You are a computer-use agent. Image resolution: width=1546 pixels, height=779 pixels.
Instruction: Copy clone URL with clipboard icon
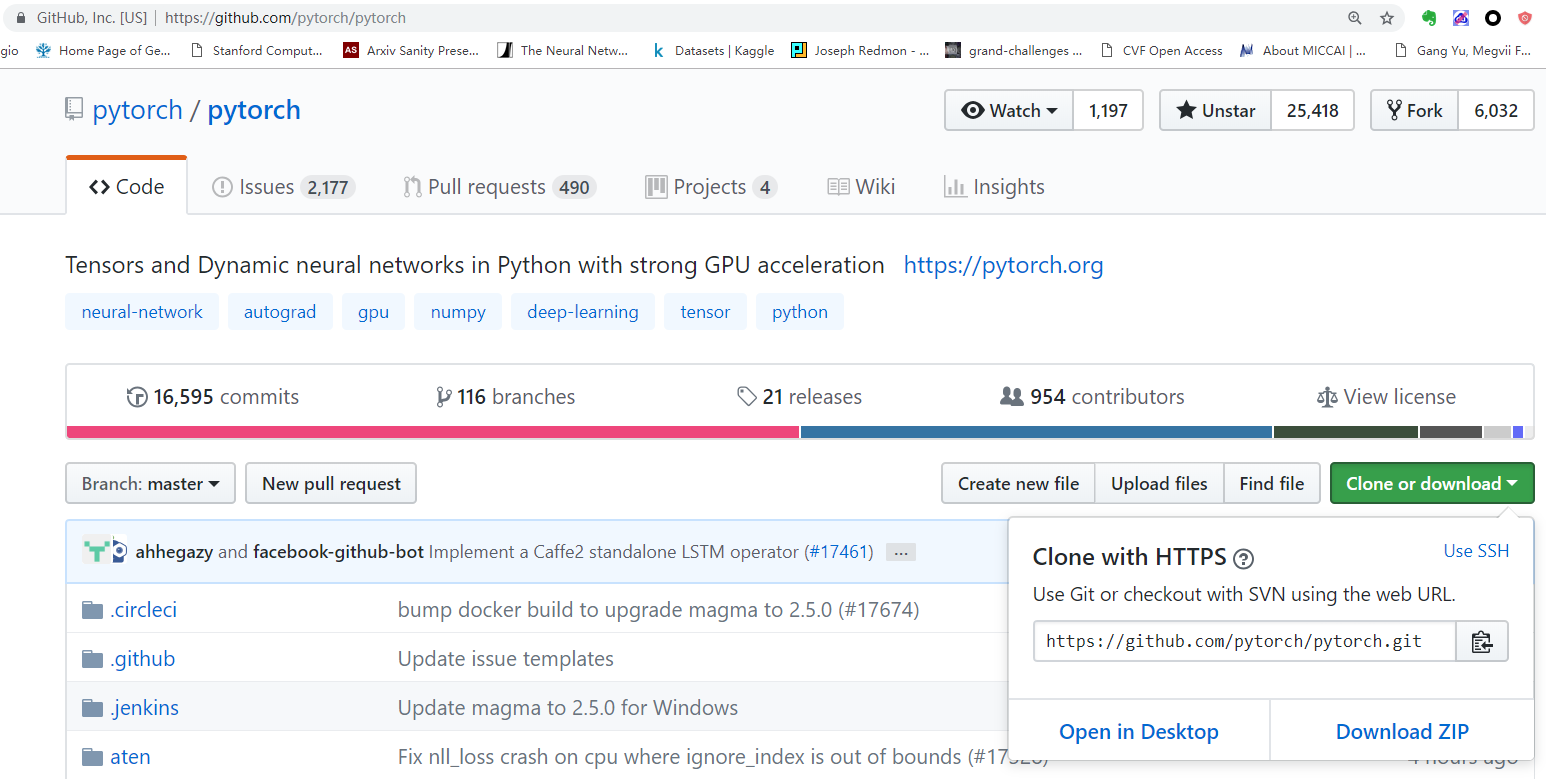(1482, 642)
